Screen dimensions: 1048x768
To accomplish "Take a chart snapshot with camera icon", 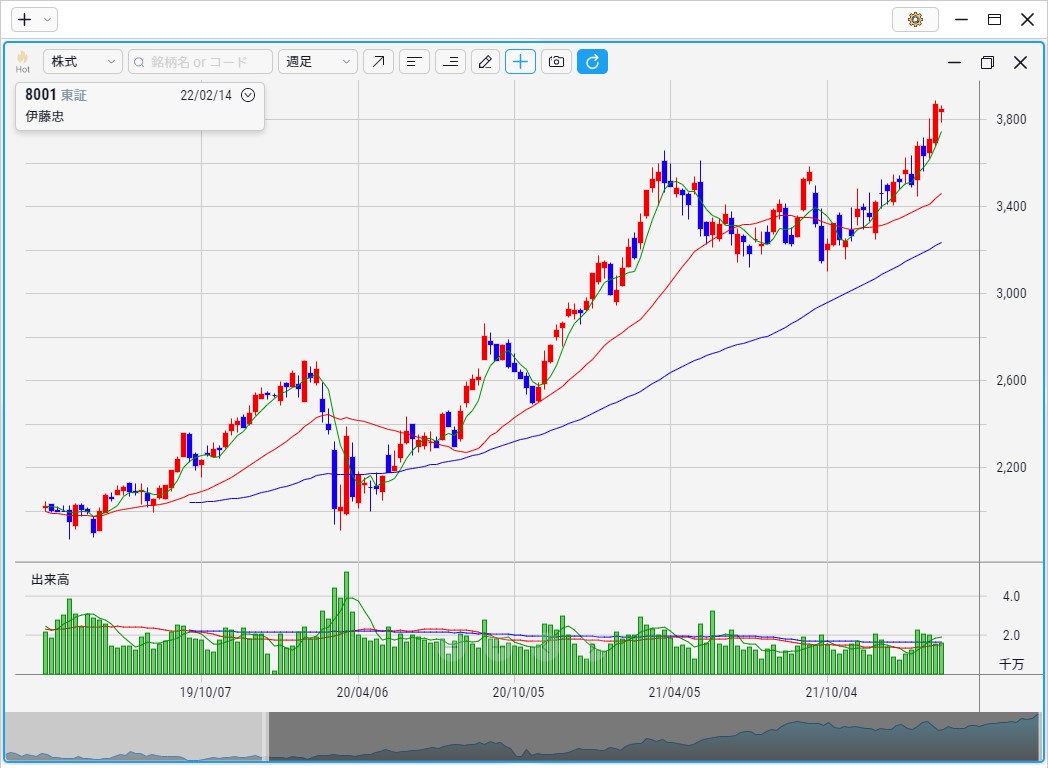I will point(557,62).
